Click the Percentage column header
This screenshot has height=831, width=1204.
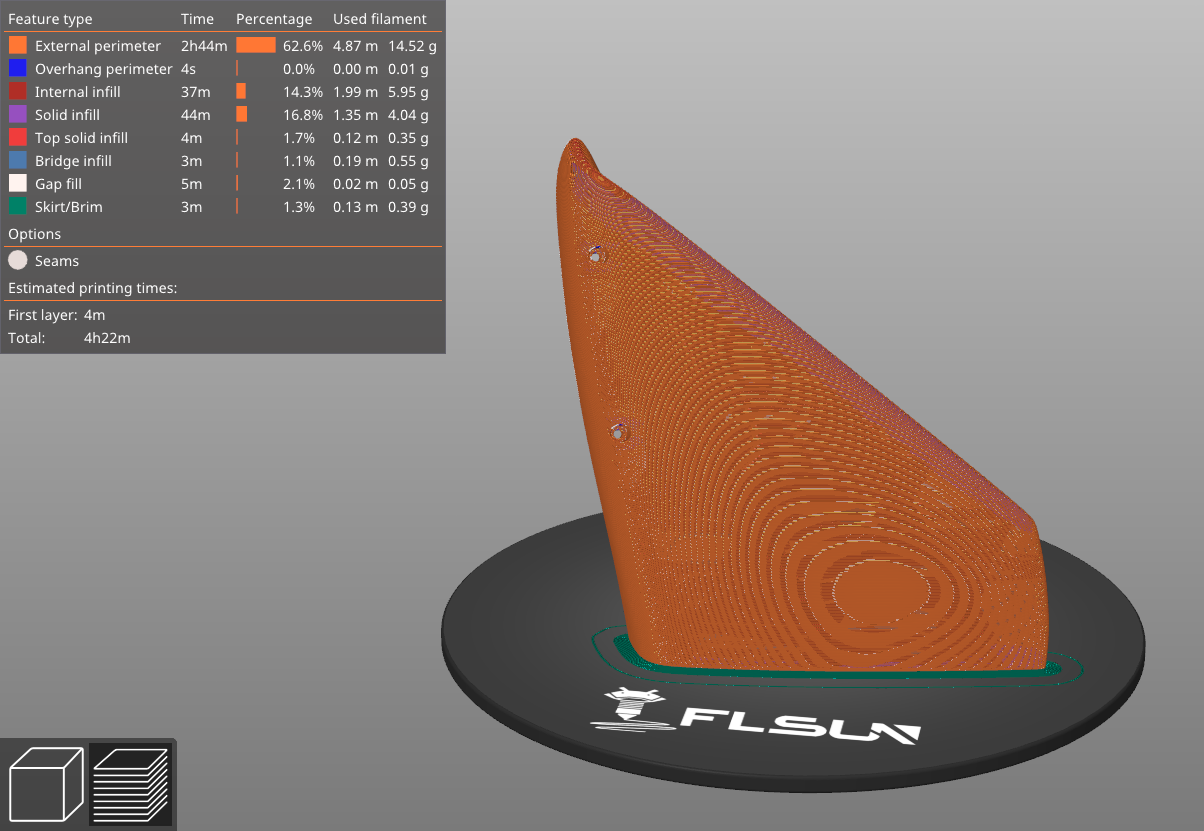point(274,19)
